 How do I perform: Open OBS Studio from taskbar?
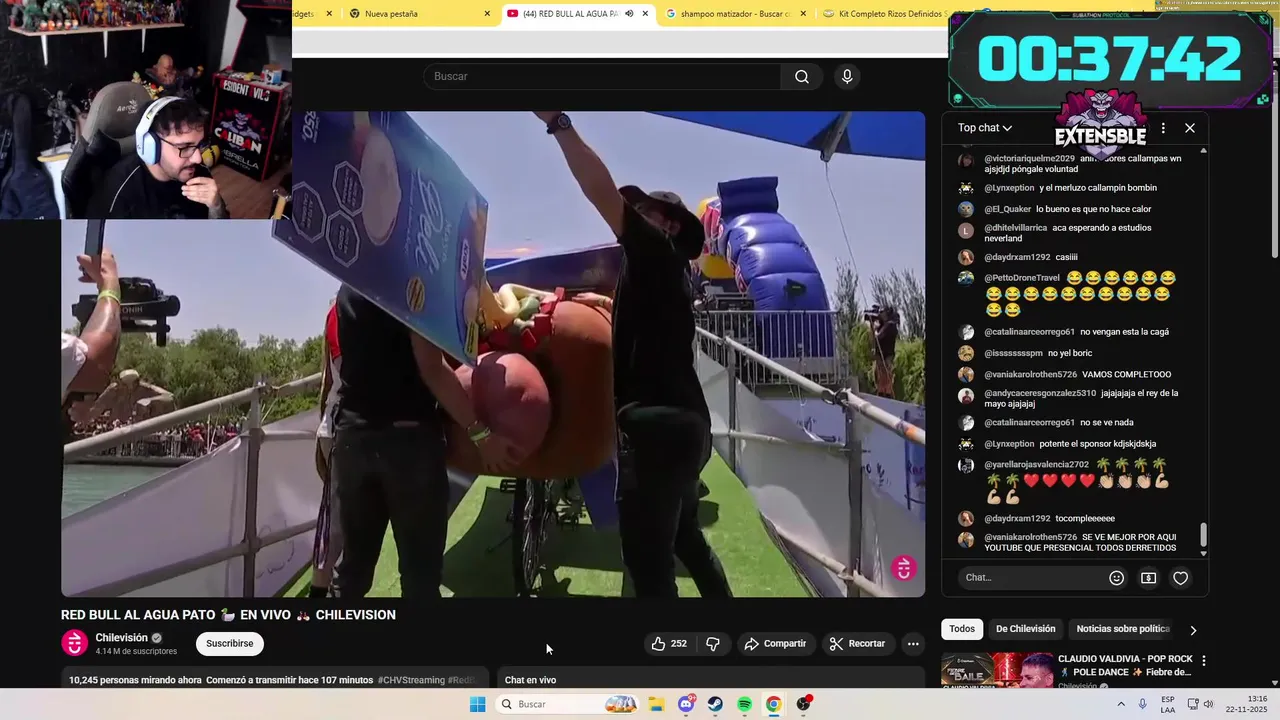click(x=803, y=704)
